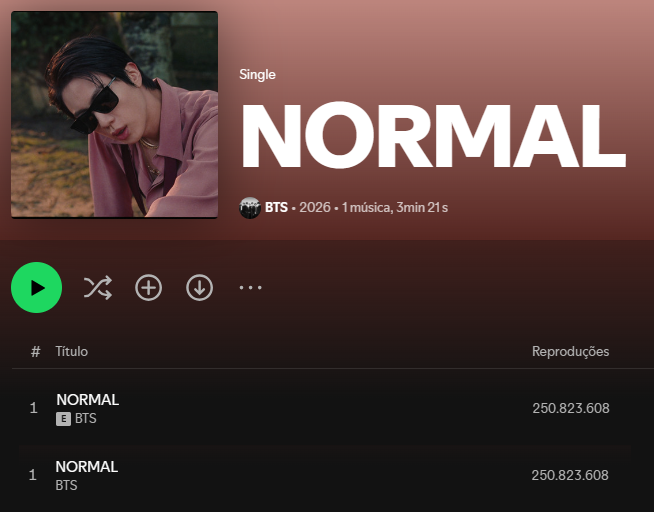Image resolution: width=654 pixels, height=512 pixels.
Task: Click the explicit E badge
Action: pos(63,419)
